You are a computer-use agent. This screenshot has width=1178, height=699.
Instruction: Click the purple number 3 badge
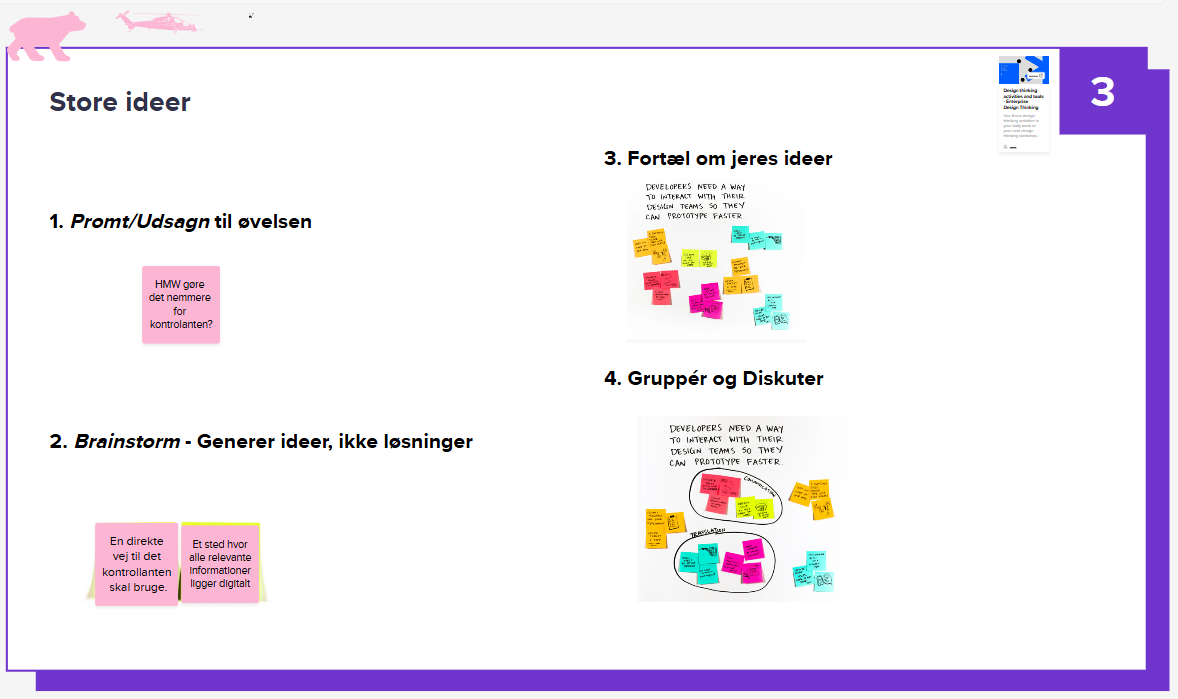point(1102,92)
